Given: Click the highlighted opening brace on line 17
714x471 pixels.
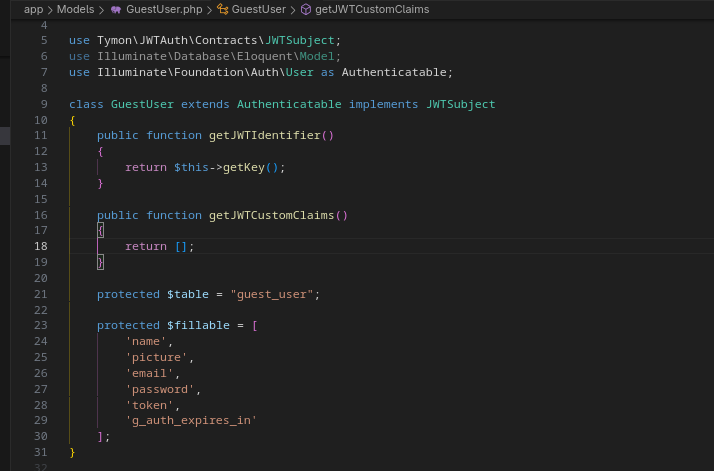Looking at the screenshot, I should 100,230.
